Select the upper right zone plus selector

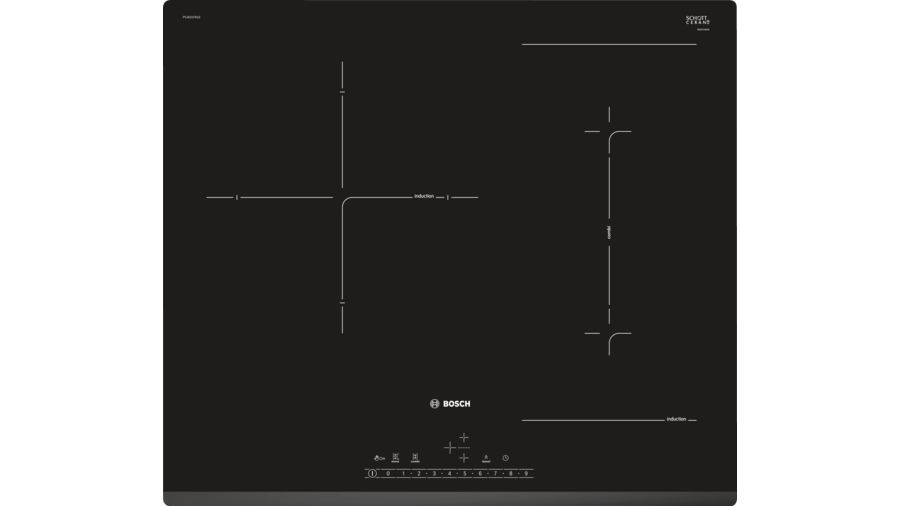coord(464,437)
